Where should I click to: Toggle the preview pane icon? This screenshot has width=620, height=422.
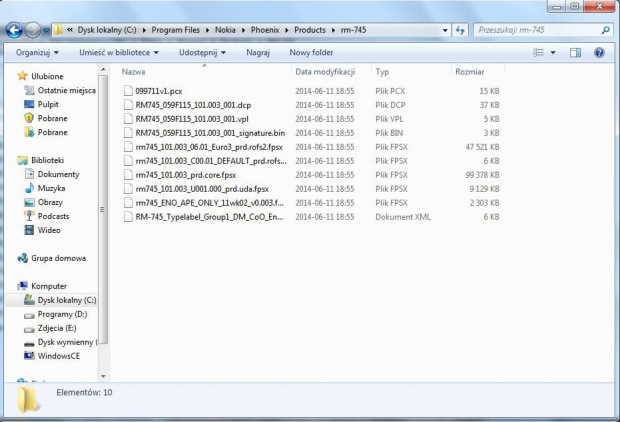pyautogui.click(x=575, y=53)
